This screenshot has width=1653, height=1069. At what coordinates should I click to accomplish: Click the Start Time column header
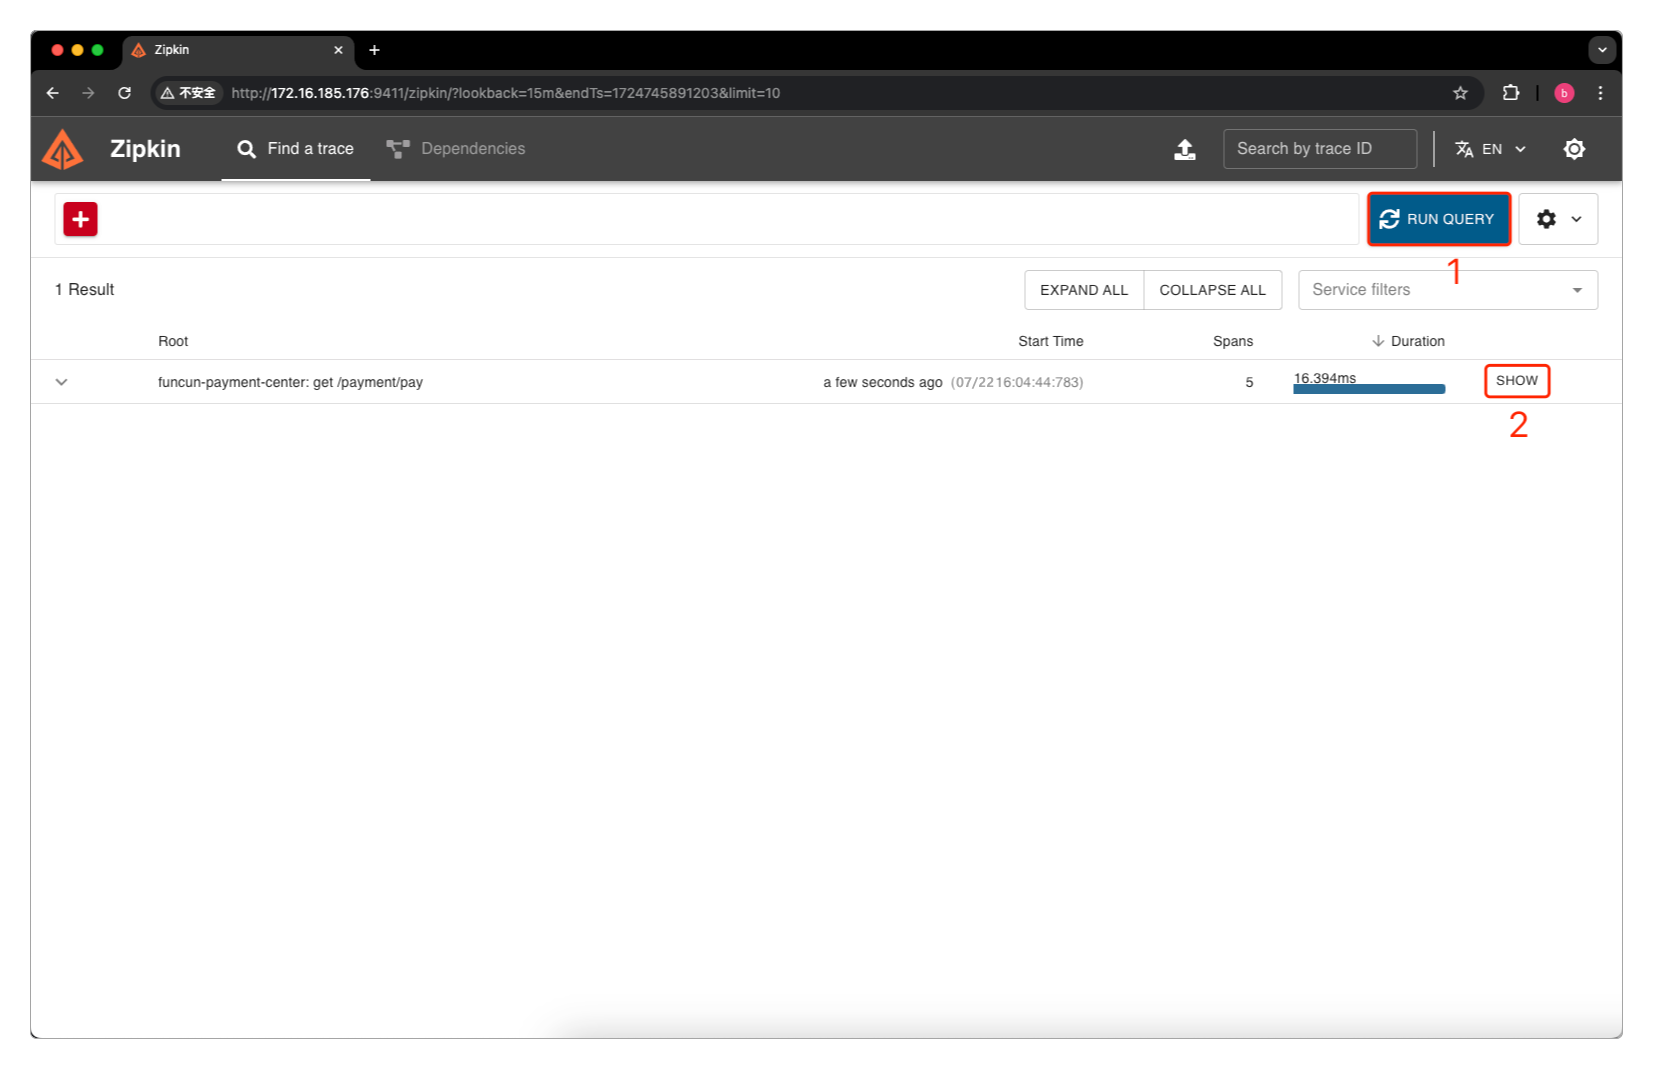tap(1050, 341)
